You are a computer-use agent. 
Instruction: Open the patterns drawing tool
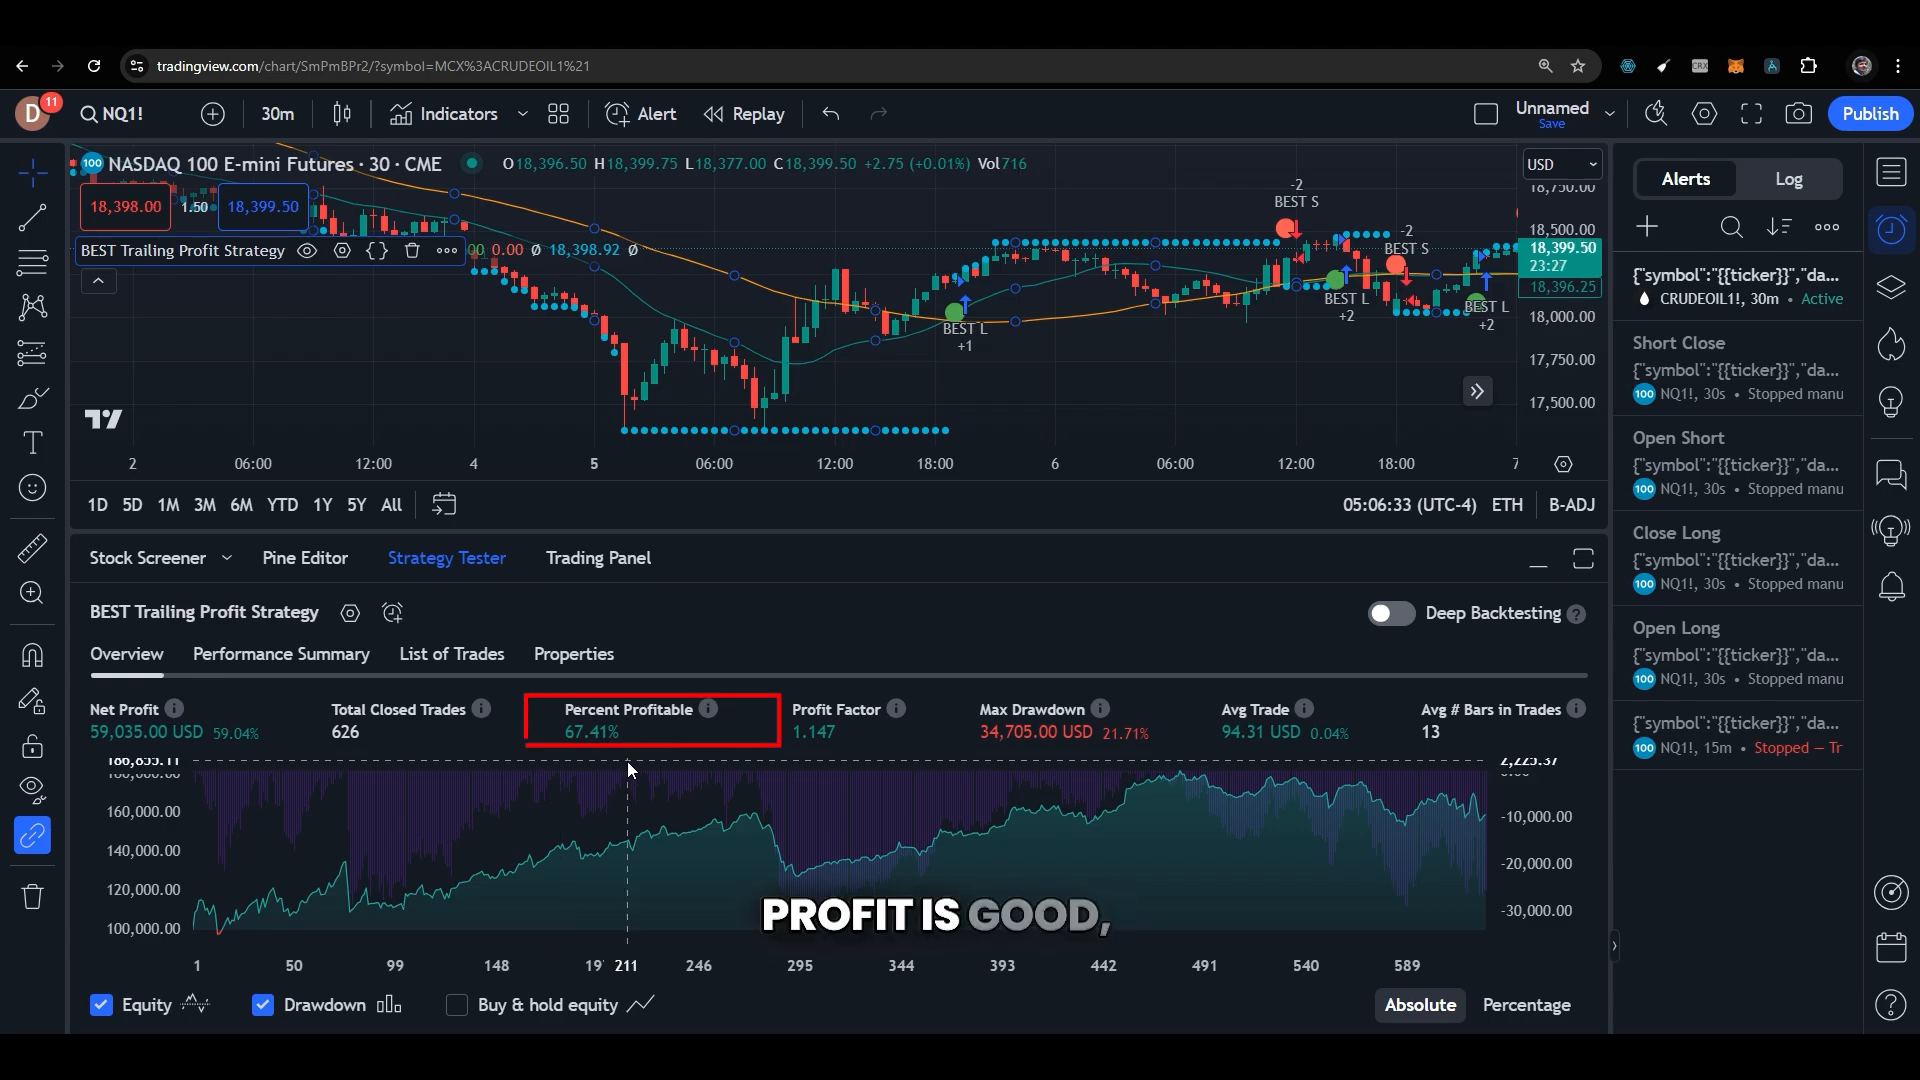click(32, 307)
